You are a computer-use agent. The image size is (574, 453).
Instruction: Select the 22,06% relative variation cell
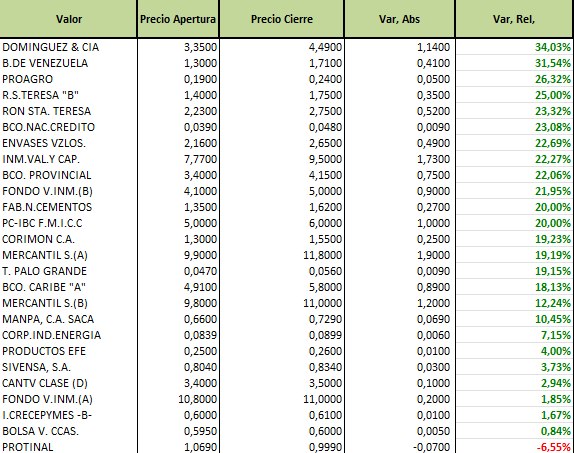tap(514, 175)
